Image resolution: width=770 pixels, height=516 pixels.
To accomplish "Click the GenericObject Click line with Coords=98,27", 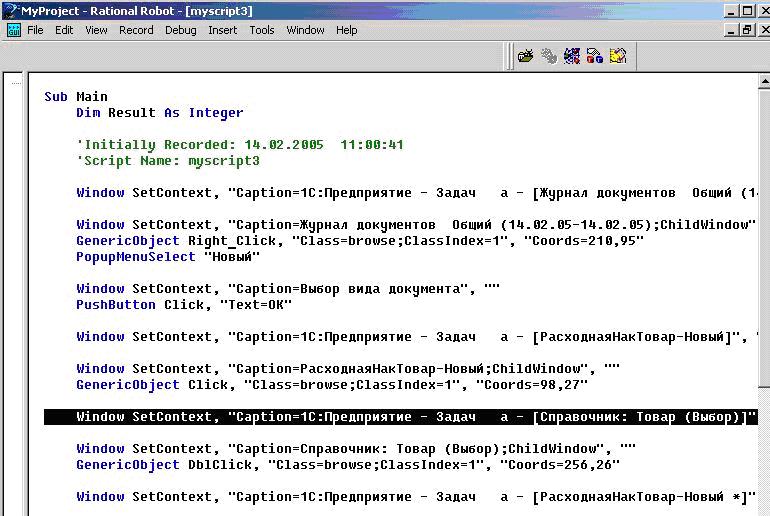I will point(332,385).
